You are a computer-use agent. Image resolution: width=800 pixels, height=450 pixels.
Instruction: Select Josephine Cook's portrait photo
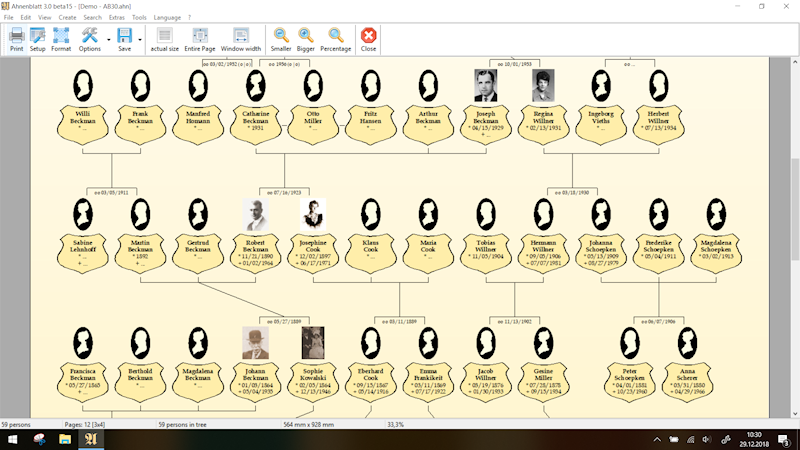tap(313, 214)
